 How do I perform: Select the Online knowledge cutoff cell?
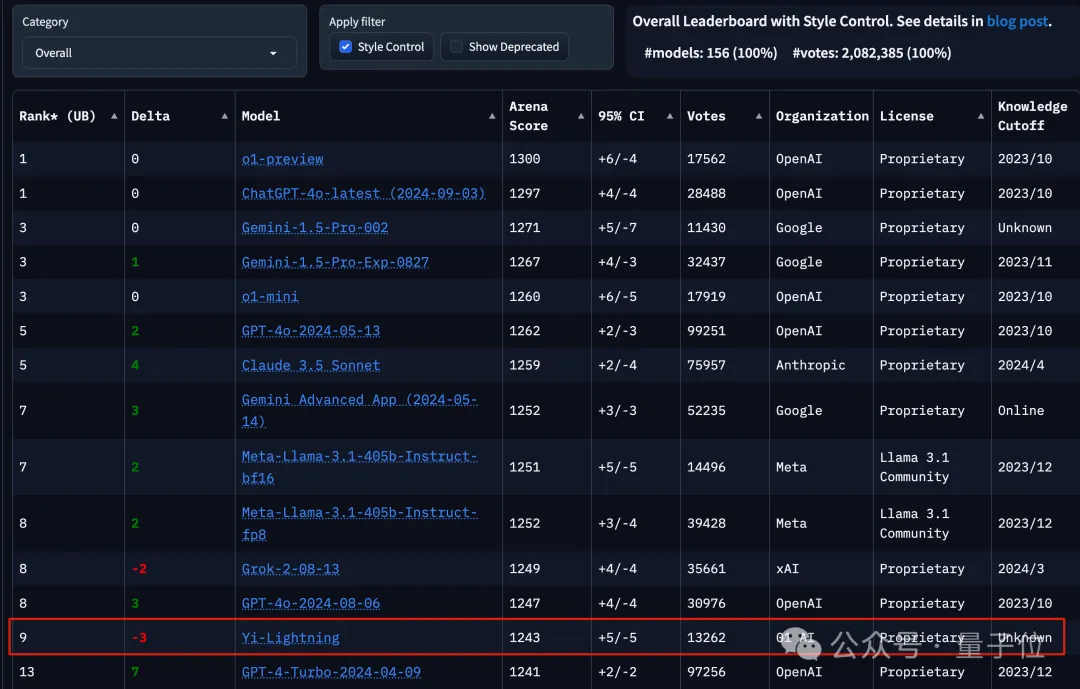pyautogui.click(x=1021, y=411)
